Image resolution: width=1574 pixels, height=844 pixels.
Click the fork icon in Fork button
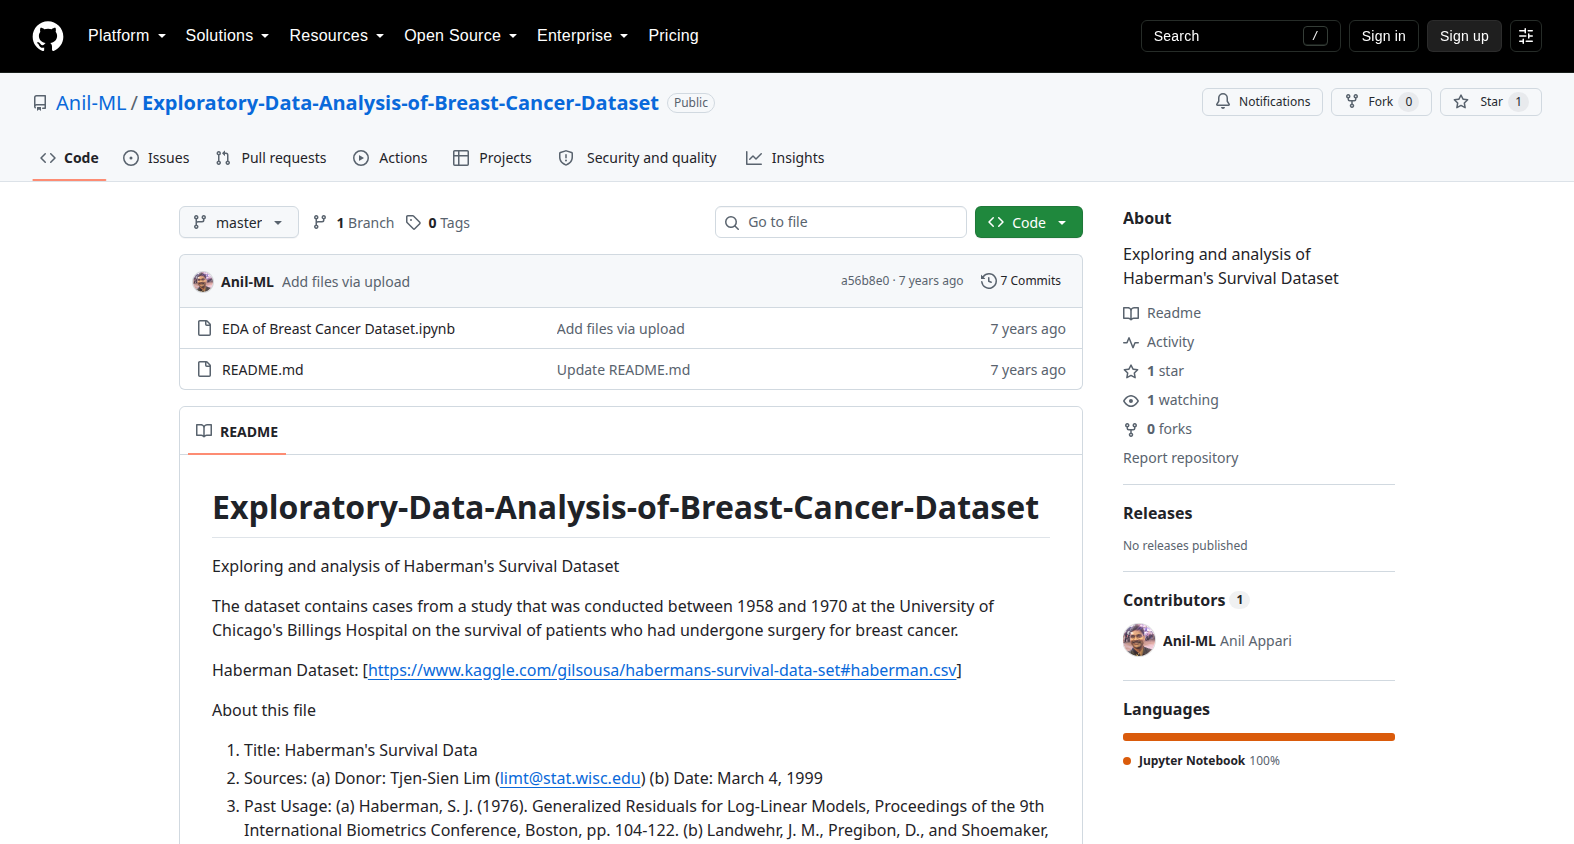1352,101
